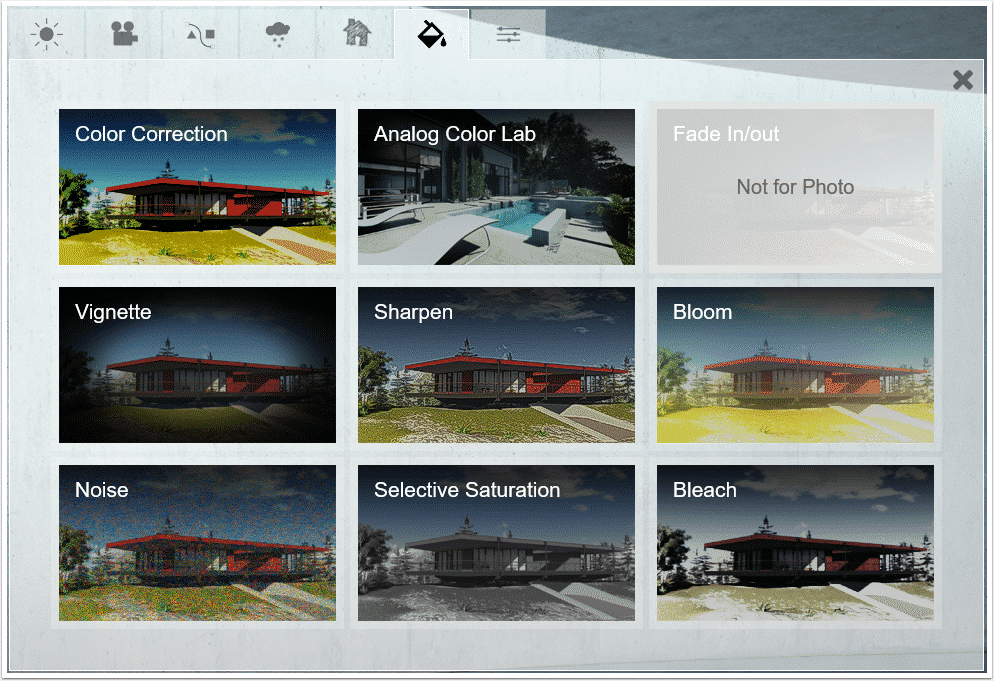Choose the Color Correction effect
This screenshot has width=994, height=681.
[197, 187]
